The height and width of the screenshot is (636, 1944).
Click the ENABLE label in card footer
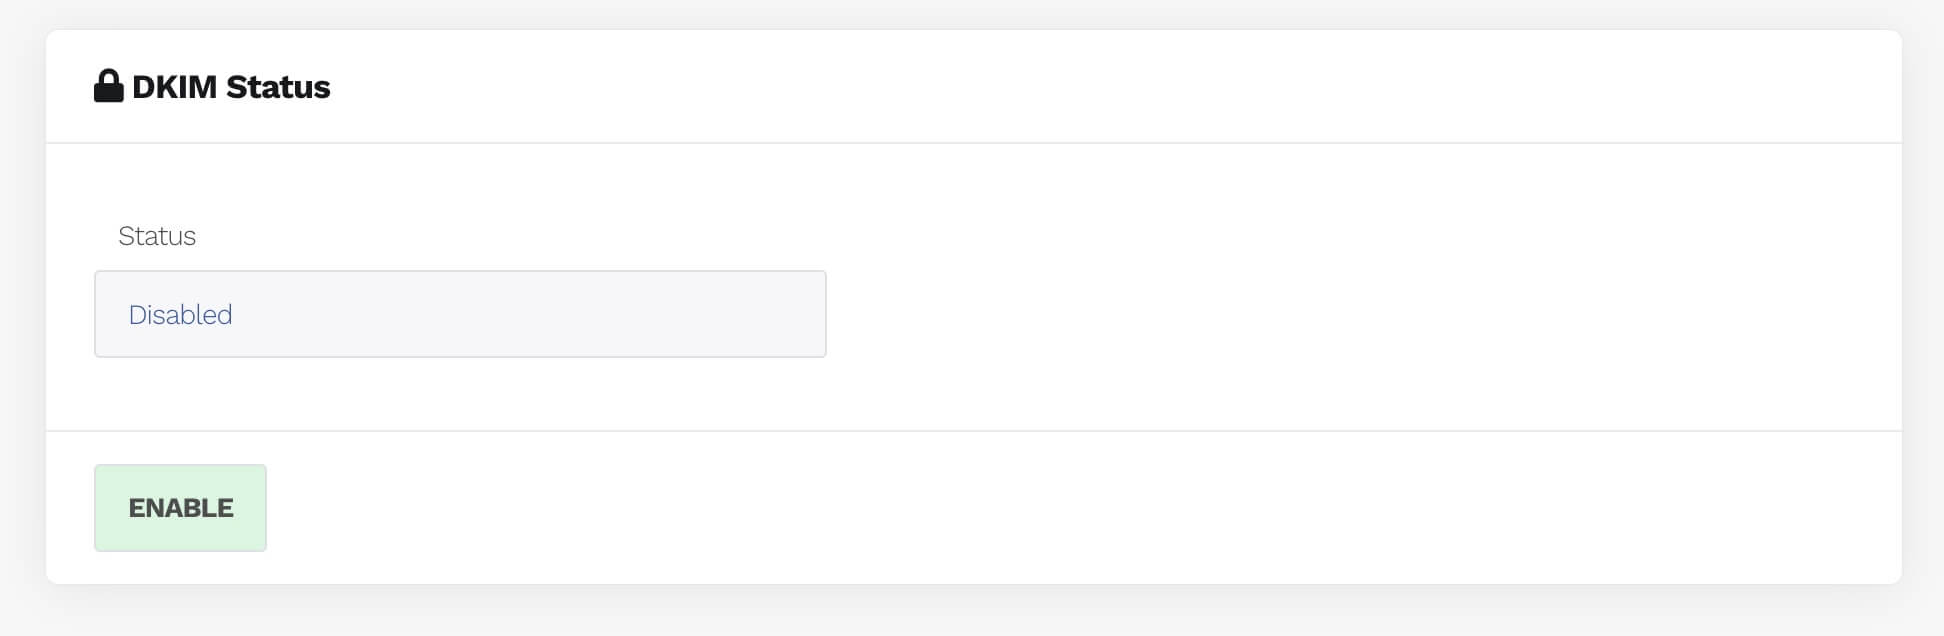pos(181,508)
